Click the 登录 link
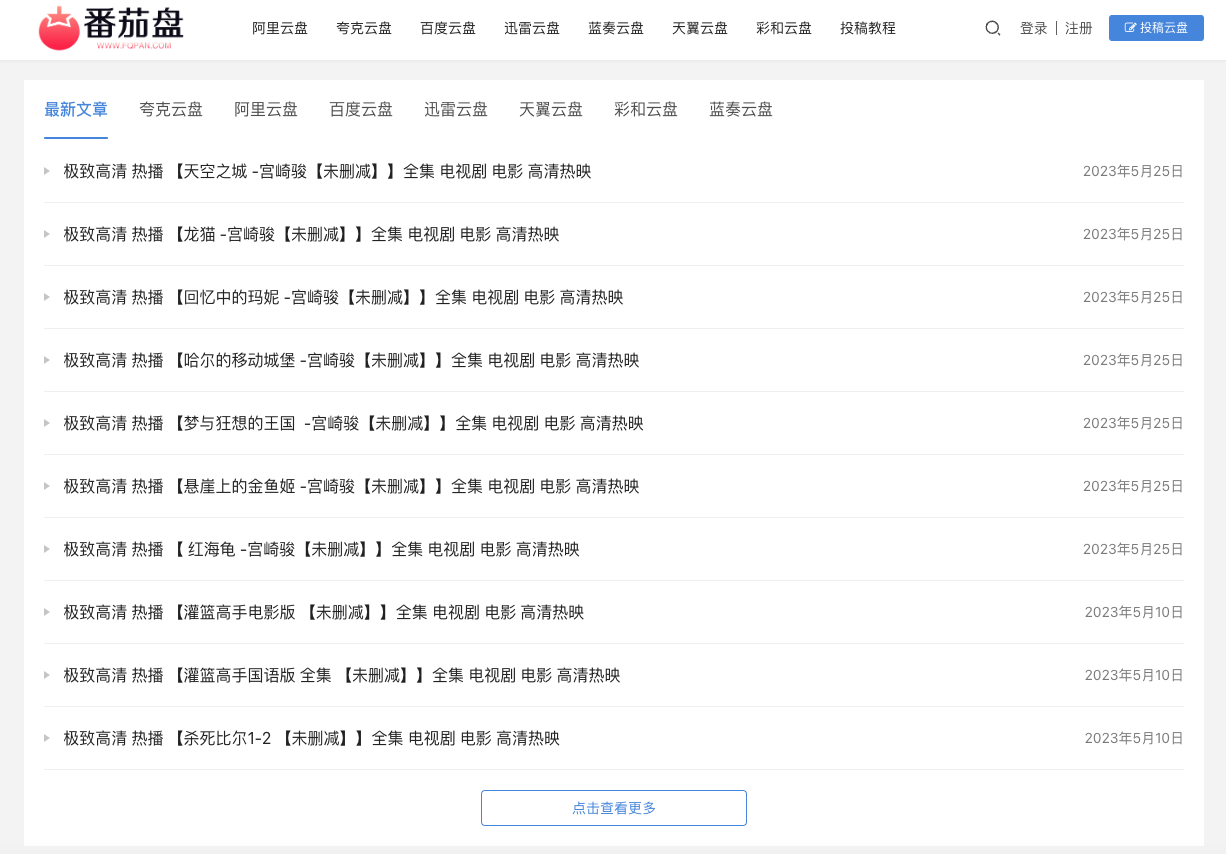The image size is (1226, 854). (x=1034, y=28)
